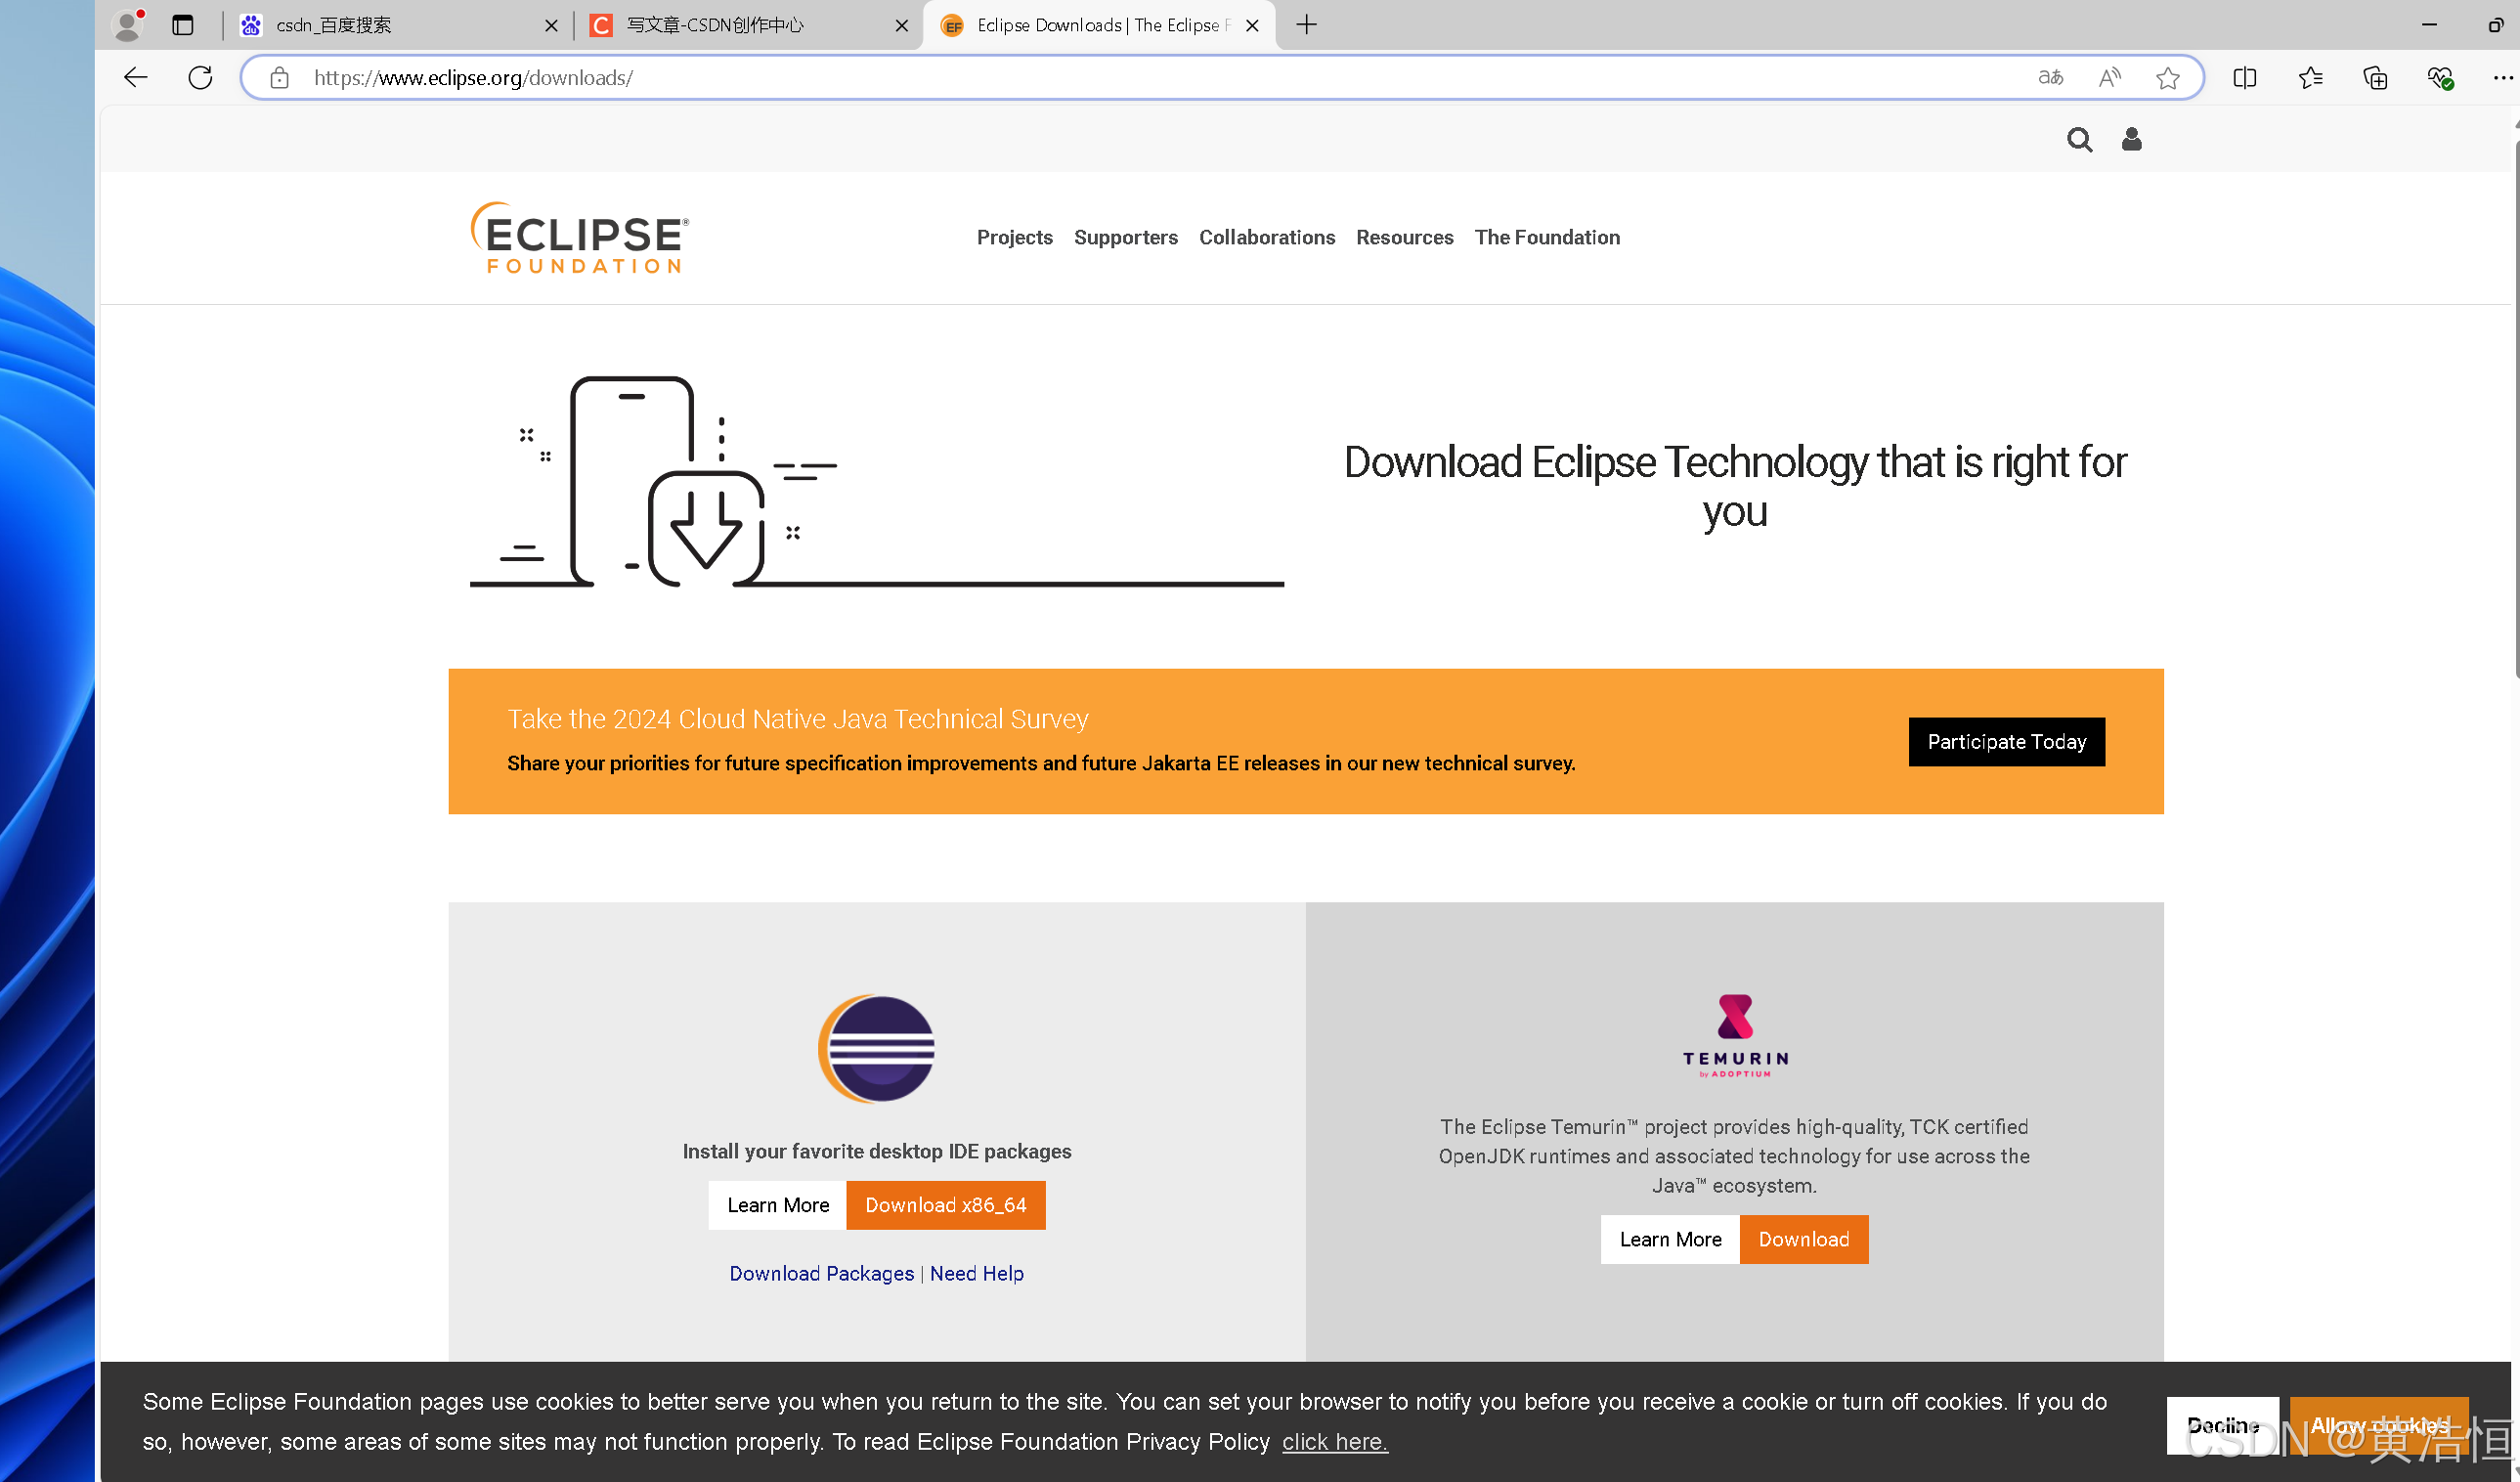Click the Temurin Download button

pyautogui.click(x=1803, y=1238)
